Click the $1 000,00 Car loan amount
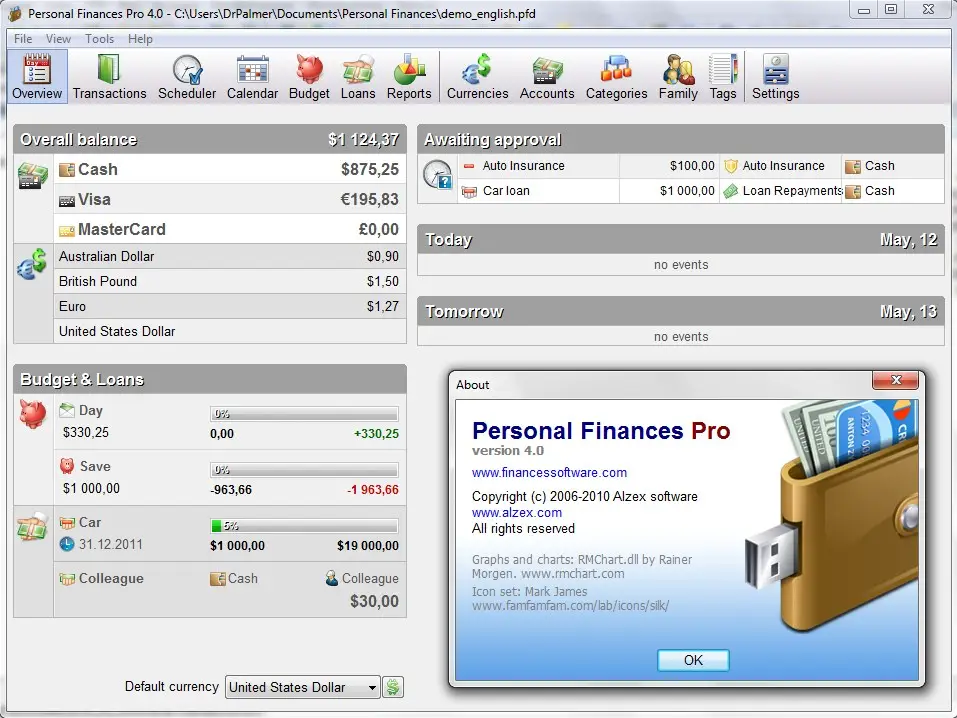Screen dimensions: 957x718 pos(687,191)
